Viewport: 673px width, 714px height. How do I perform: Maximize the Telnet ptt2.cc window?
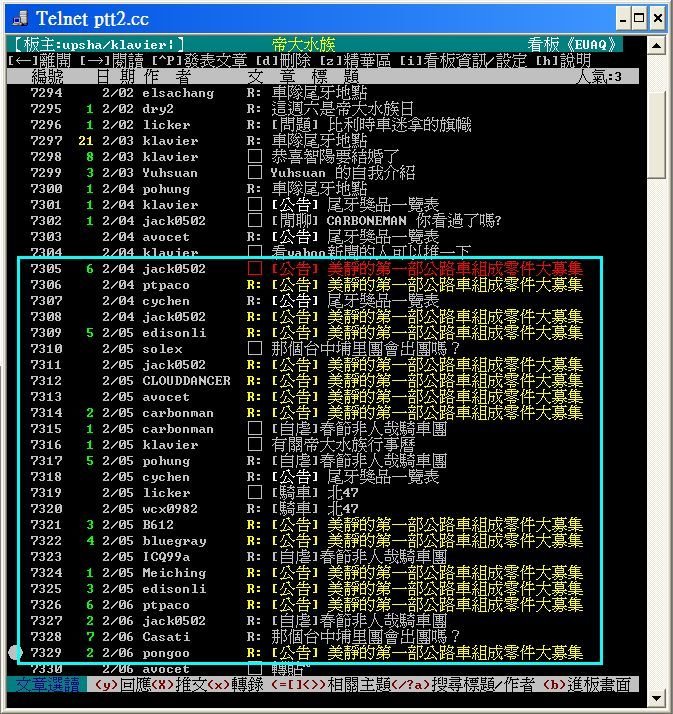click(x=639, y=19)
